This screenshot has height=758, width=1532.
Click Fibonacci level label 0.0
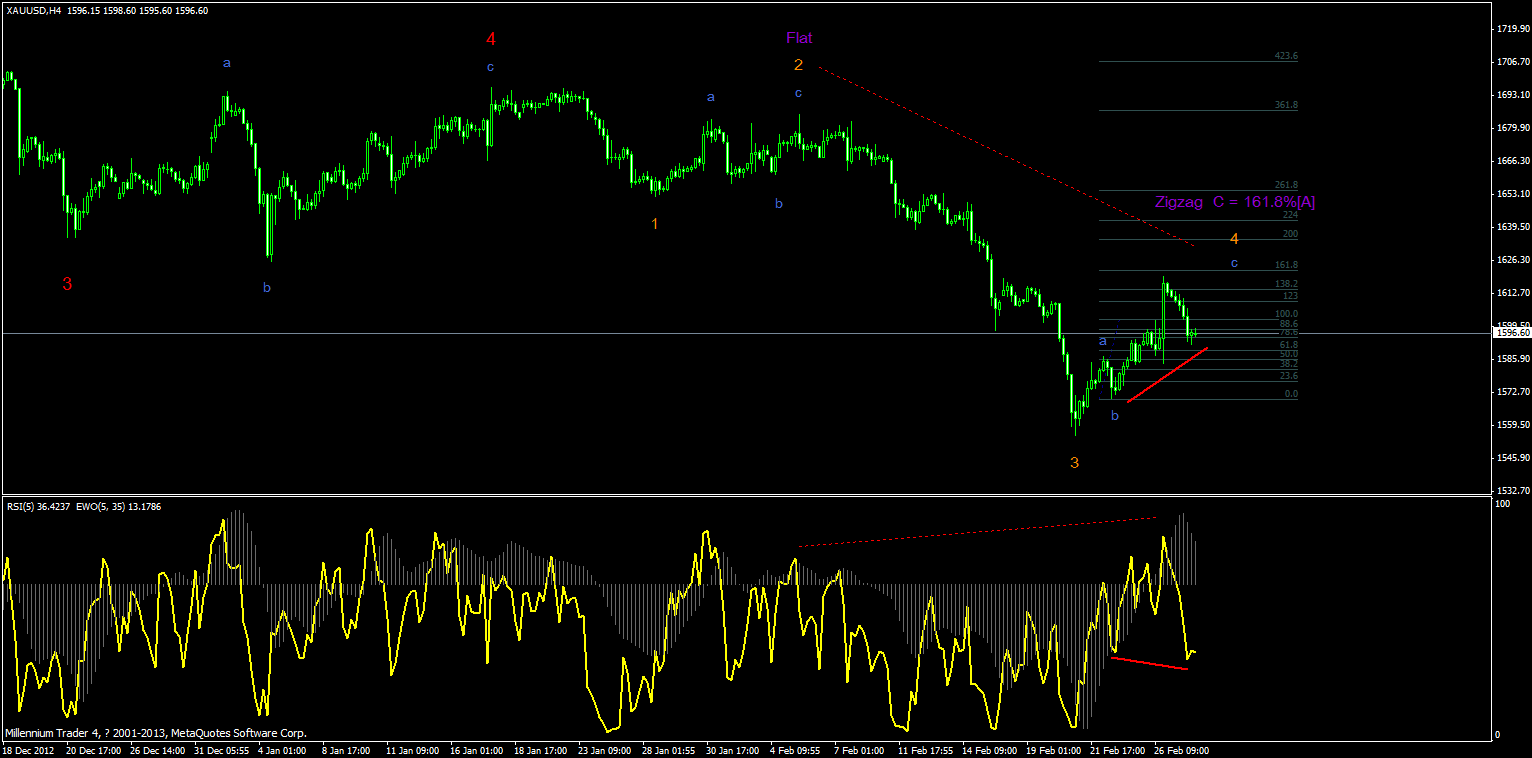1291,394
